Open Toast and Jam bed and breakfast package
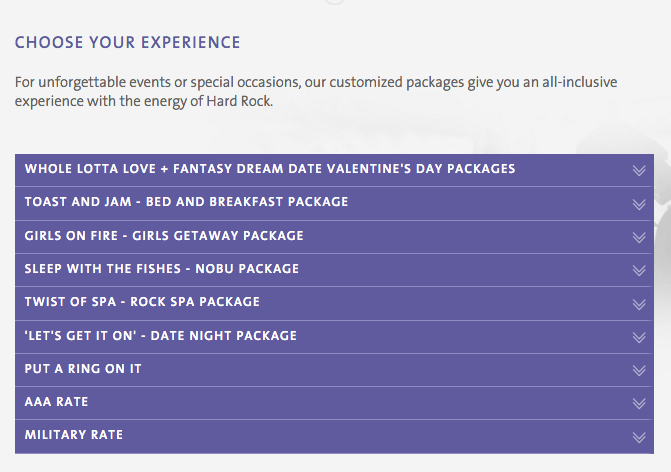The height and width of the screenshot is (472, 671). coord(334,204)
